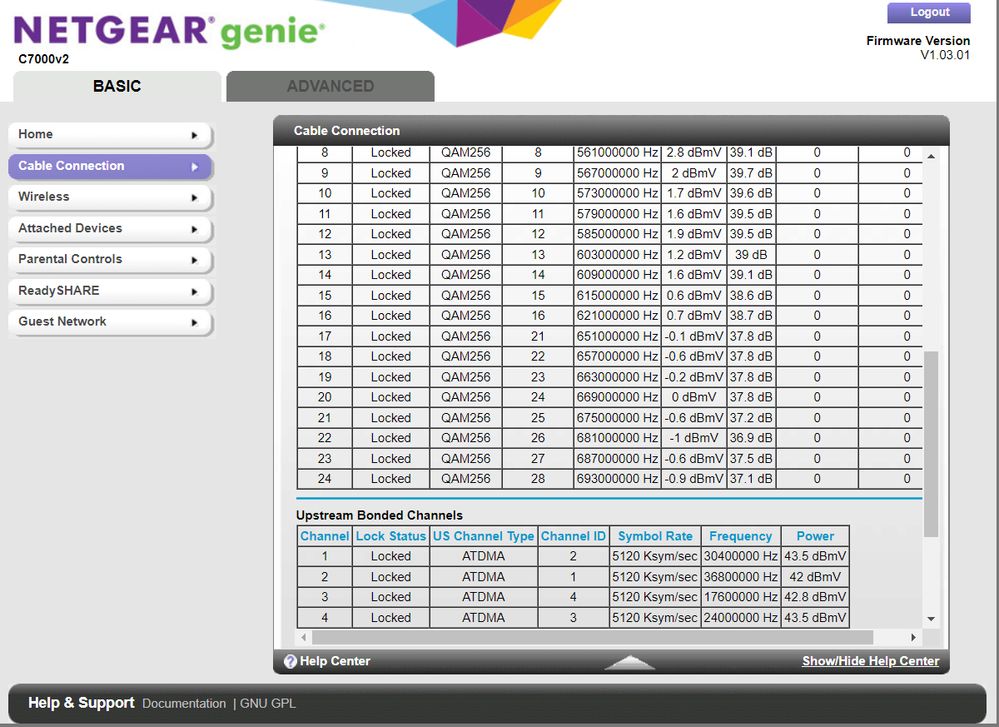Select the BASIC tab
This screenshot has width=999, height=727.
[x=117, y=86]
